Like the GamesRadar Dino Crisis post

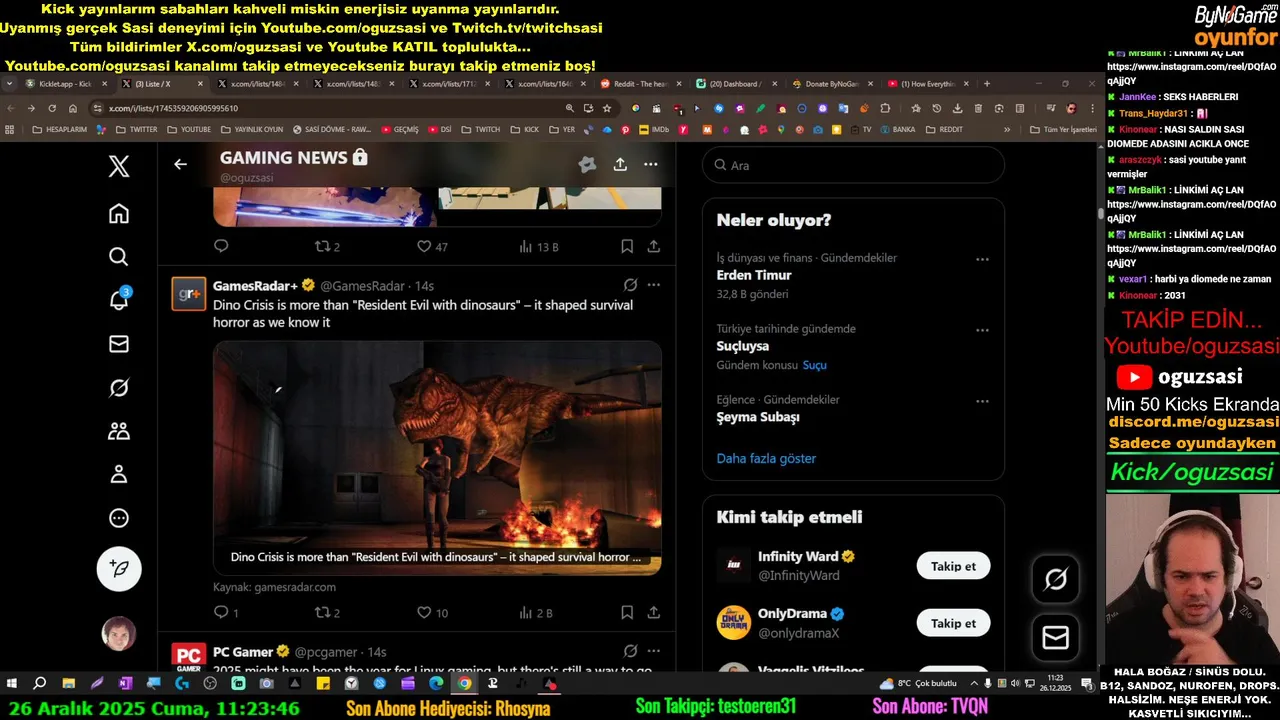432,612
